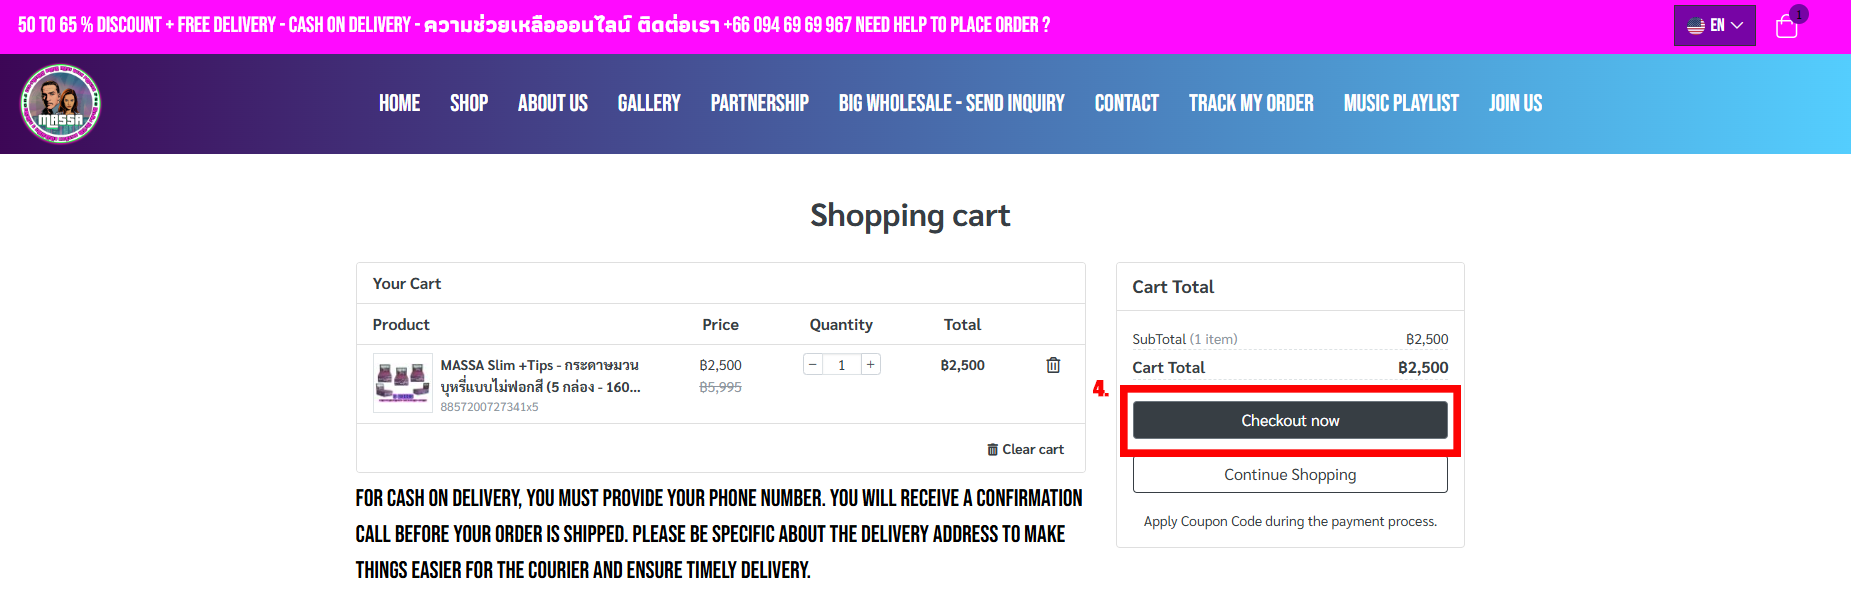Open the Gallery page
This screenshot has height=606, width=1851.
(x=649, y=103)
